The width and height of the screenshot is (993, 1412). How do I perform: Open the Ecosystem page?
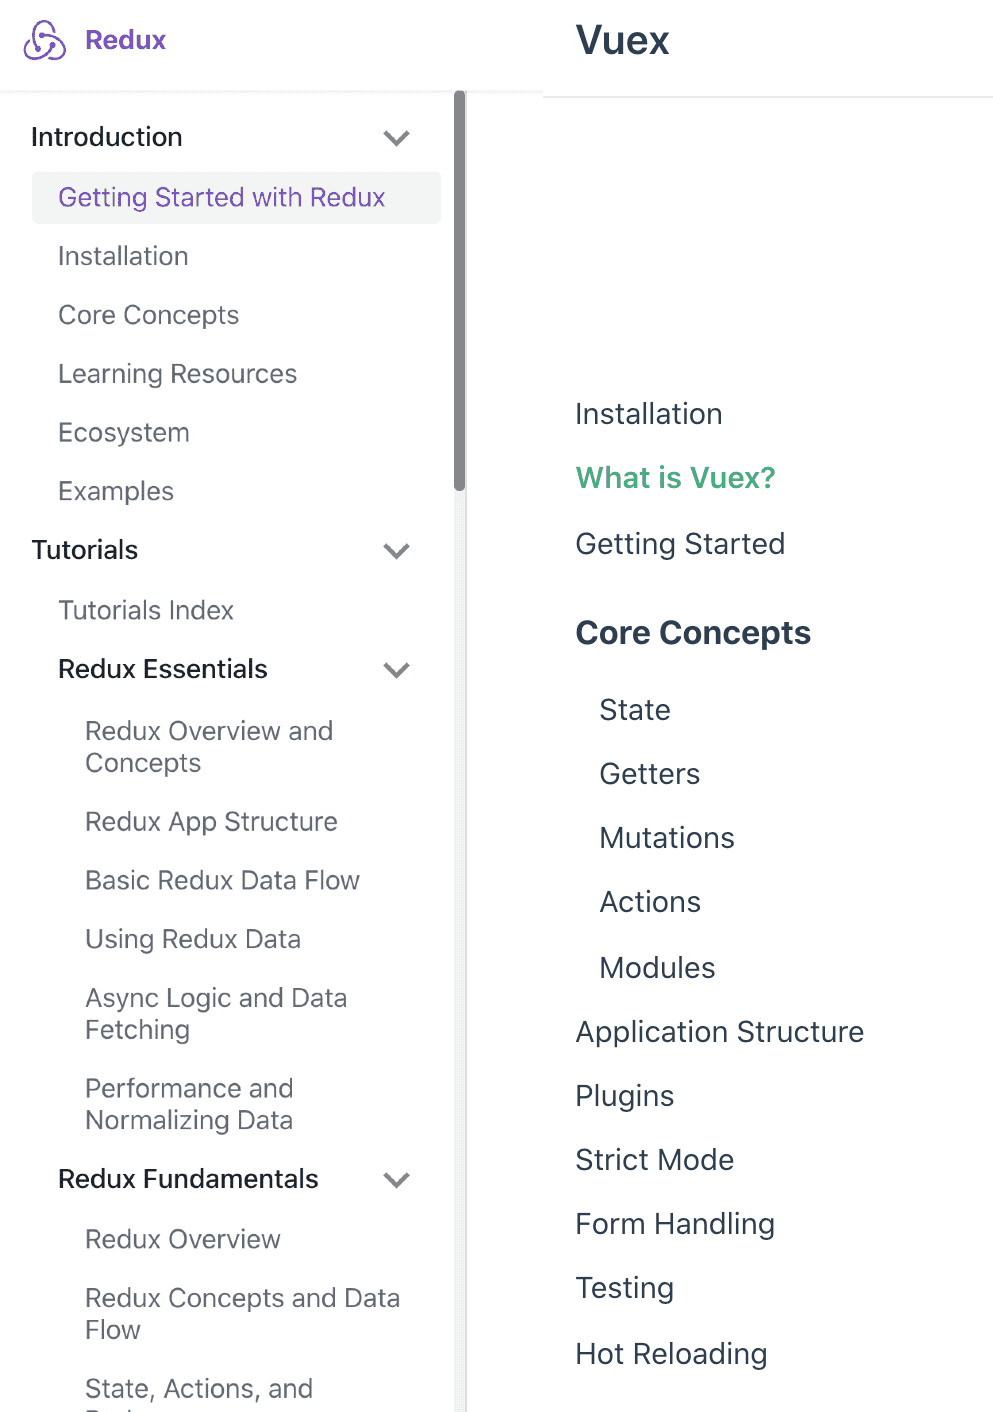124,433
